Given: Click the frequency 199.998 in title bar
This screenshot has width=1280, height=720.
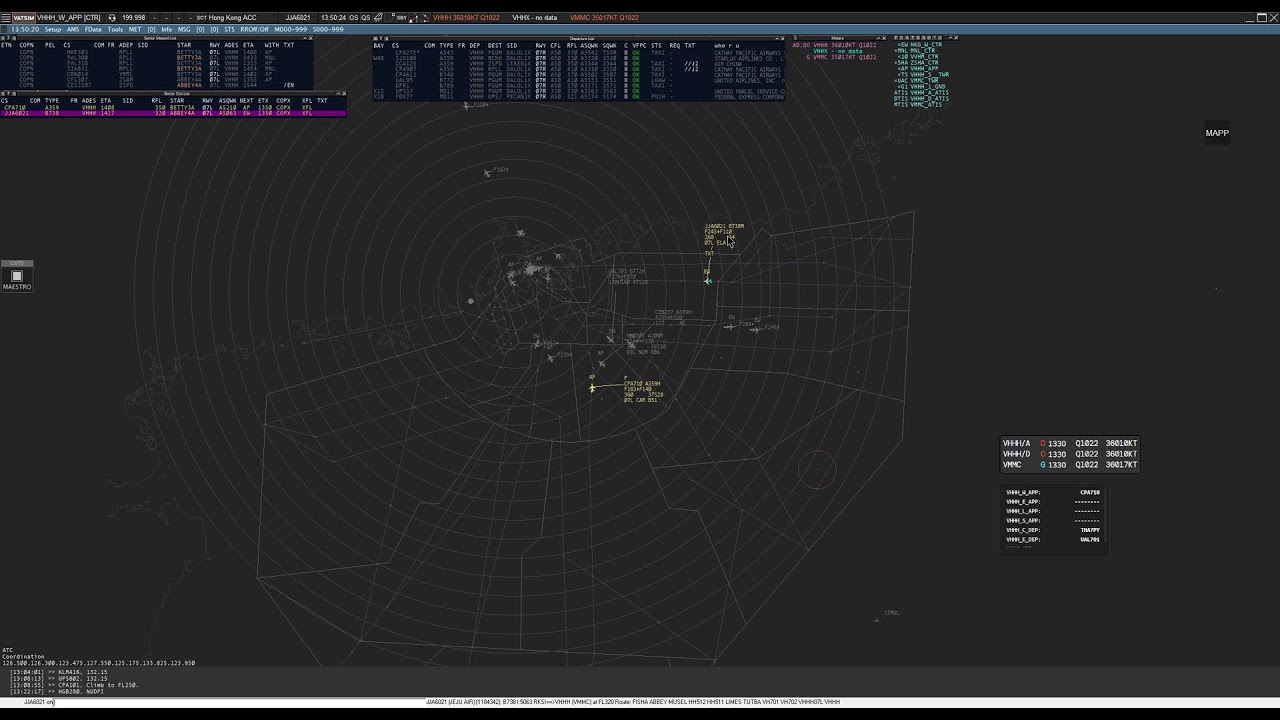Looking at the screenshot, I should pos(133,18).
